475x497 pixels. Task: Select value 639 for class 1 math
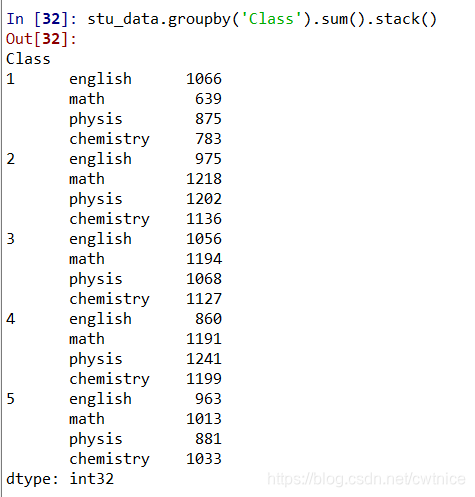coord(208,99)
